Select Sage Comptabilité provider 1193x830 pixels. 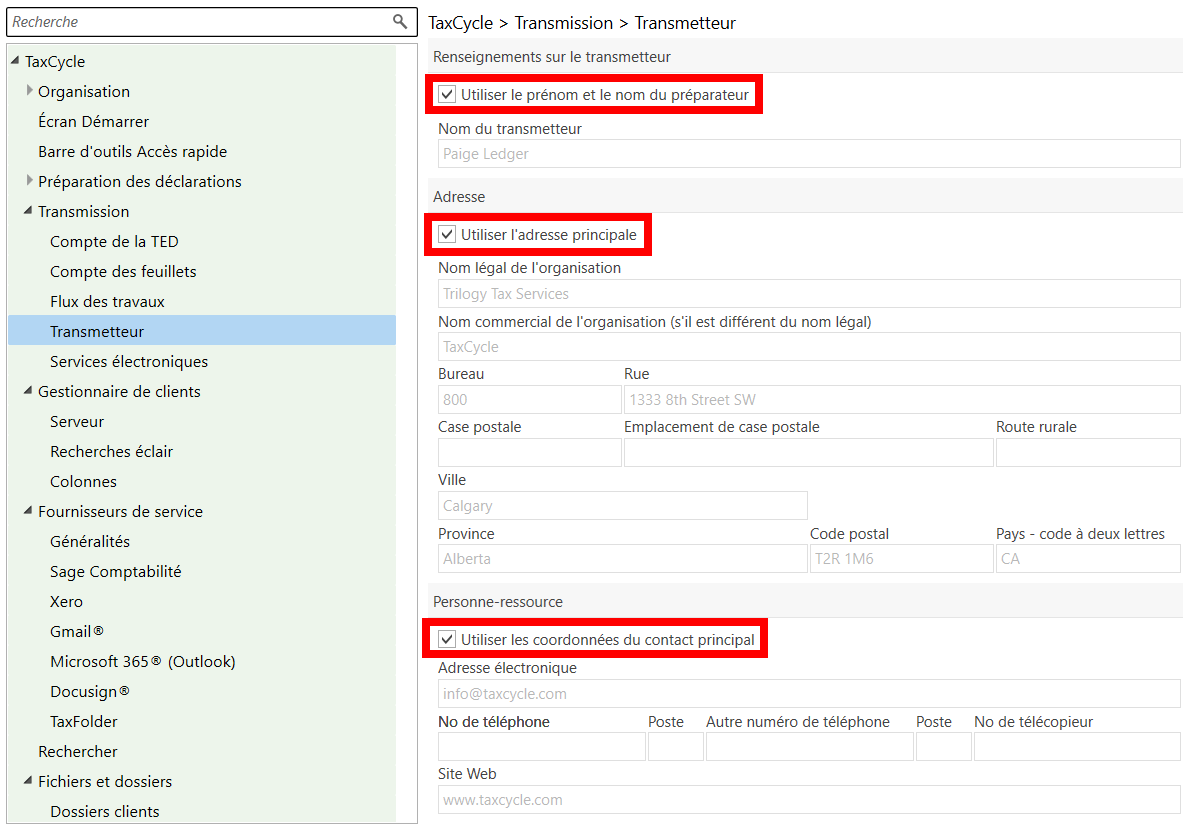point(116,571)
